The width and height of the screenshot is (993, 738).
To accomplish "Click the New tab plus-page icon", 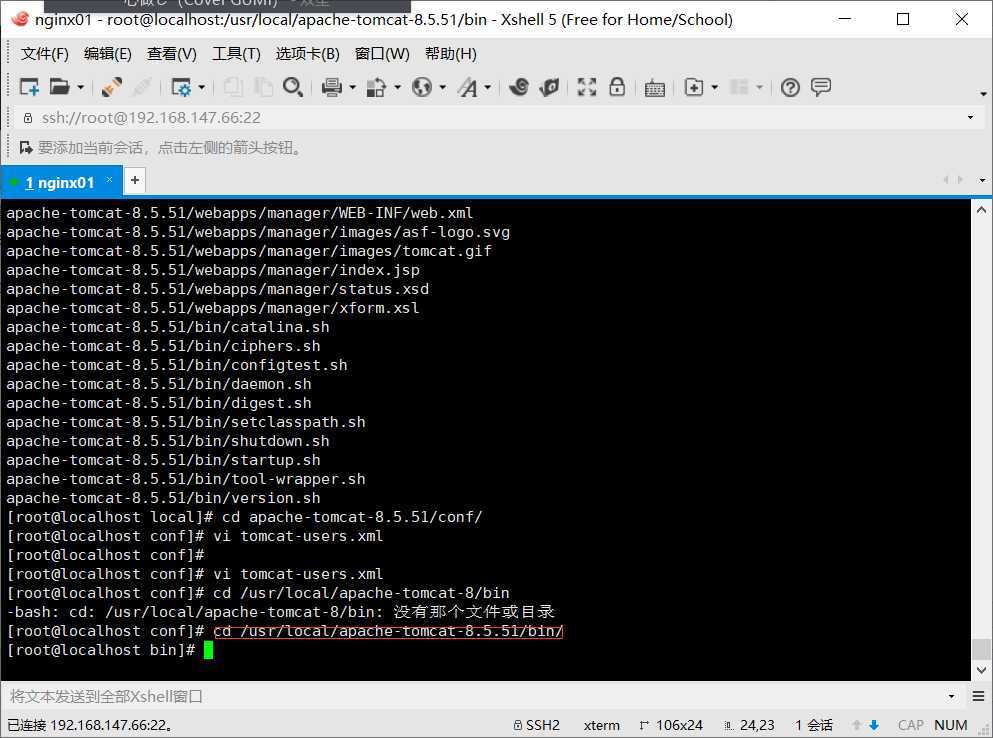I will click(694, 87).
